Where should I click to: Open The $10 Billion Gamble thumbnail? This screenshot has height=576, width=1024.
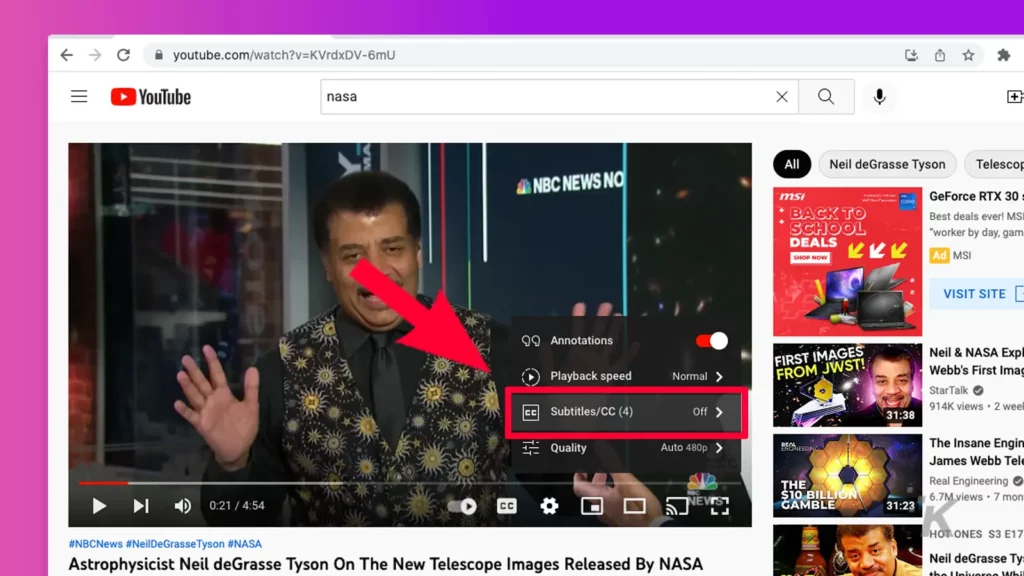click(x=848, y=475)
